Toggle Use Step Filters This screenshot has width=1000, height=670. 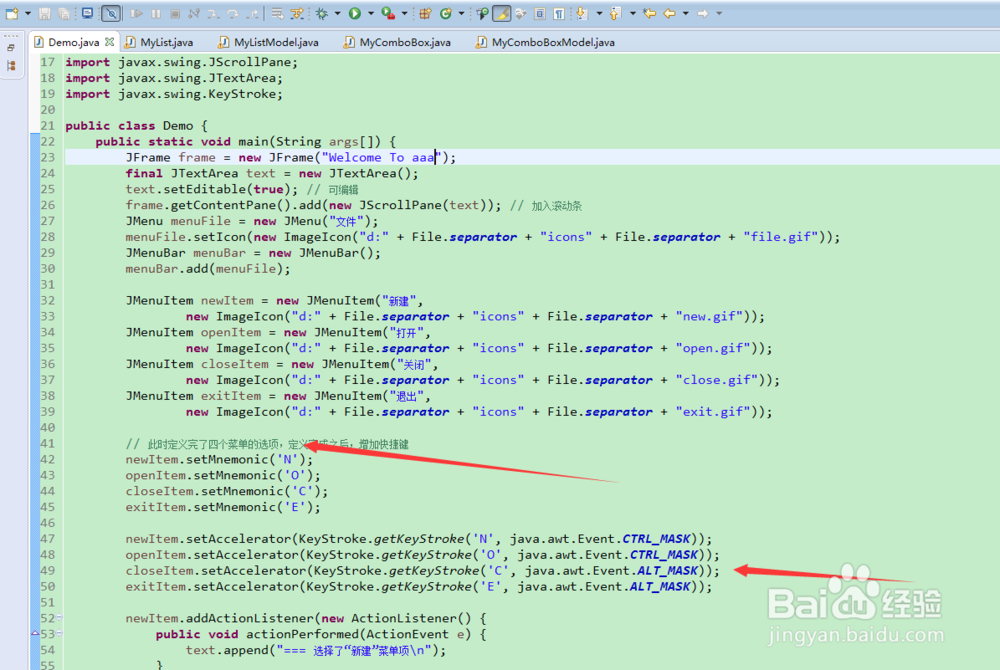point(297,13)
